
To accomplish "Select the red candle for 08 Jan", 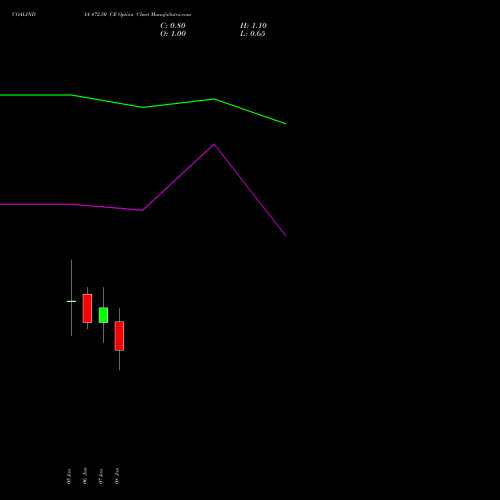I will [x=119, y=336].
